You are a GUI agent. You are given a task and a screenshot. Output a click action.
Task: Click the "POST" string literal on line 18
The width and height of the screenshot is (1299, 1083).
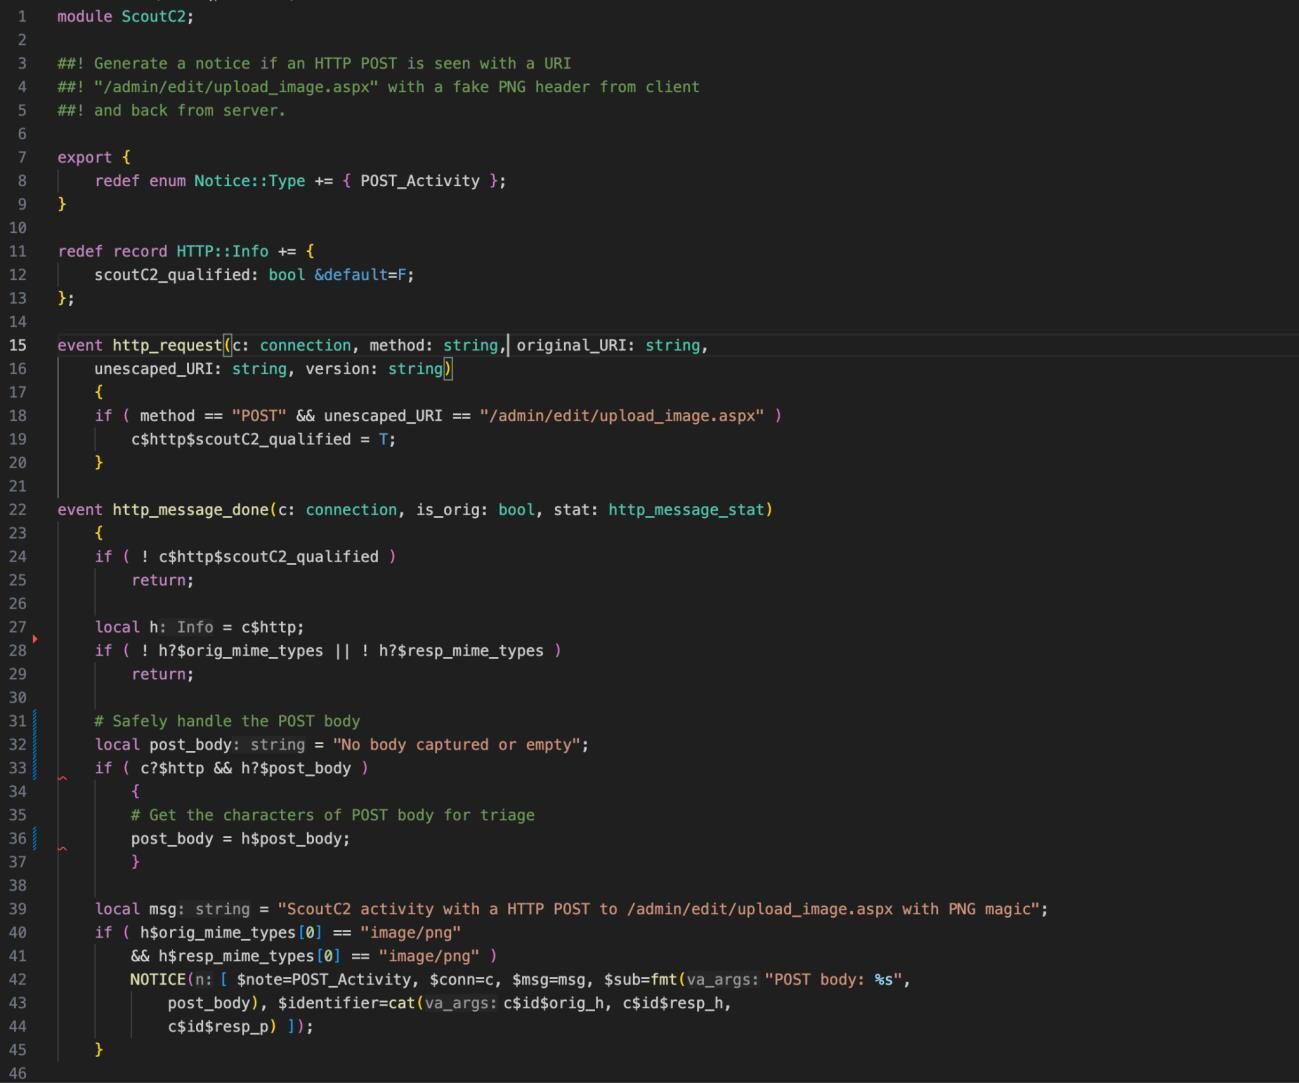coord(259,416)
